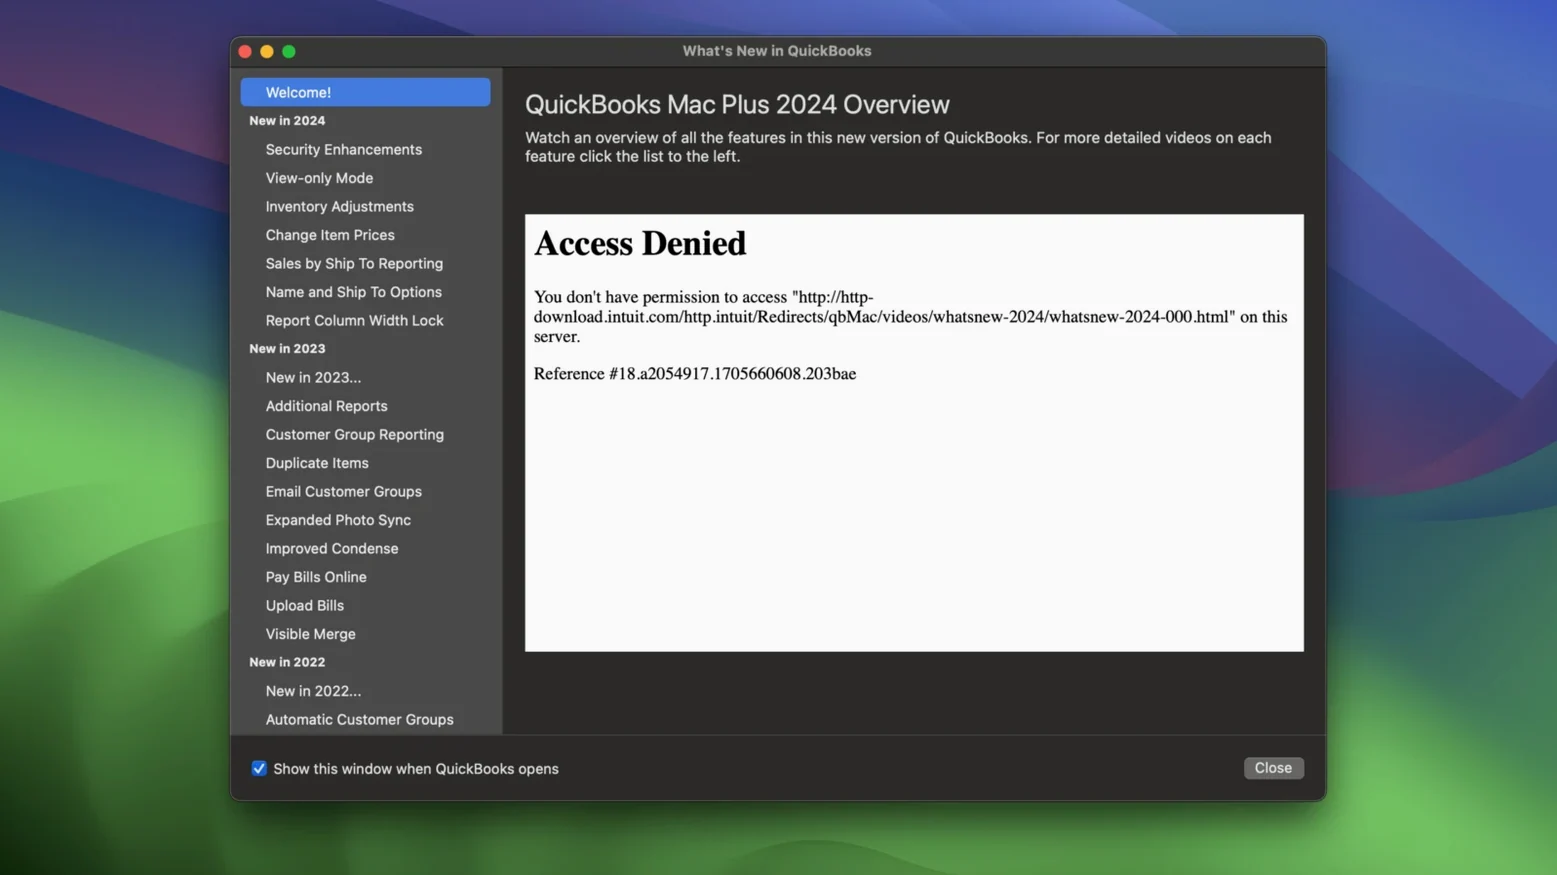Click the New in 2022 section header

point(287,662)
